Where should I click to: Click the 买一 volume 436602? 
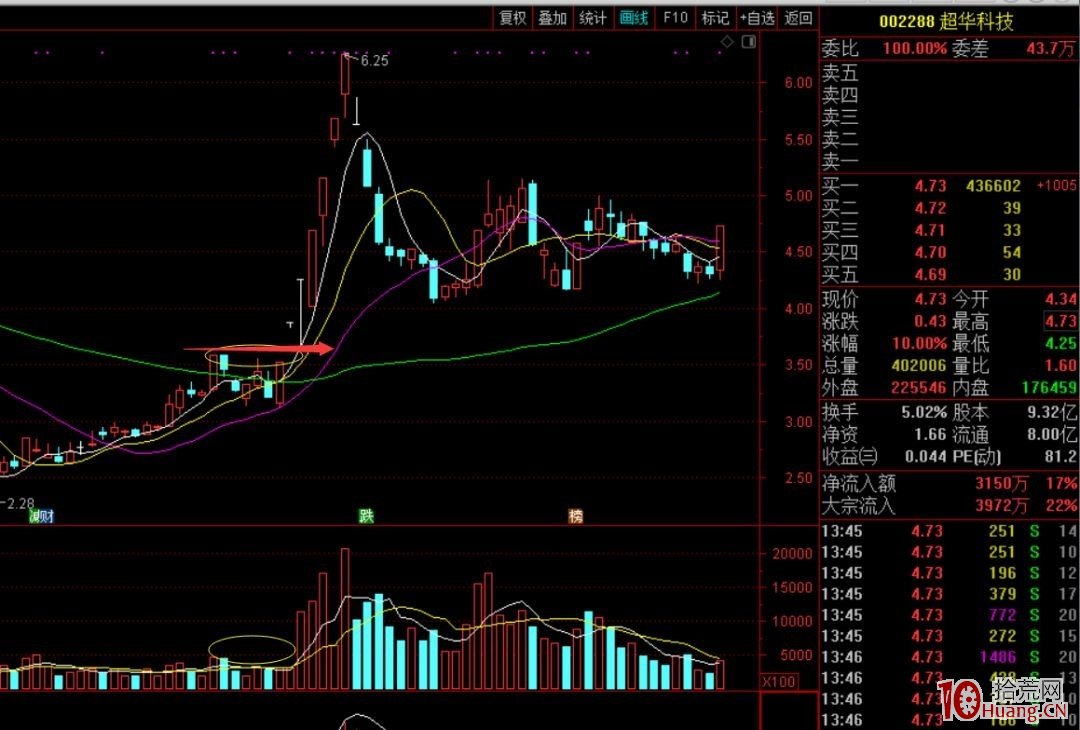coord(993,186)
